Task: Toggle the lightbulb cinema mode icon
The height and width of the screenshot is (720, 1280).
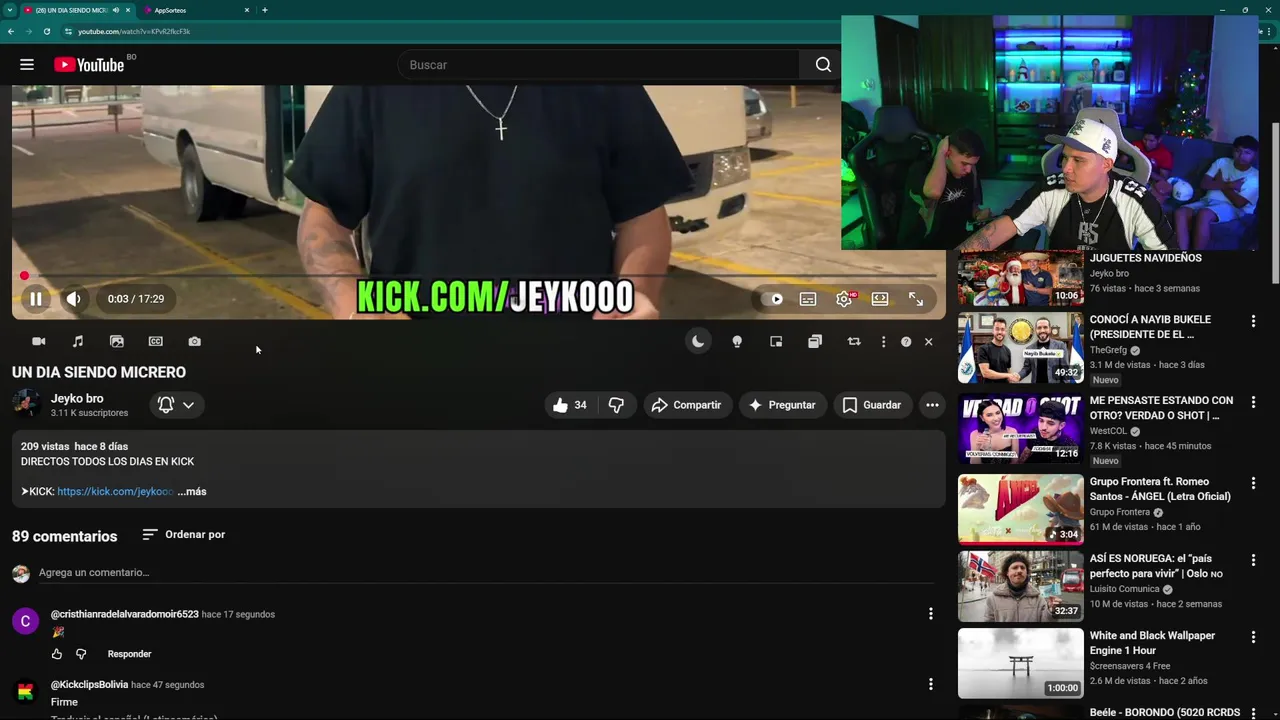Action: (737, 342)
